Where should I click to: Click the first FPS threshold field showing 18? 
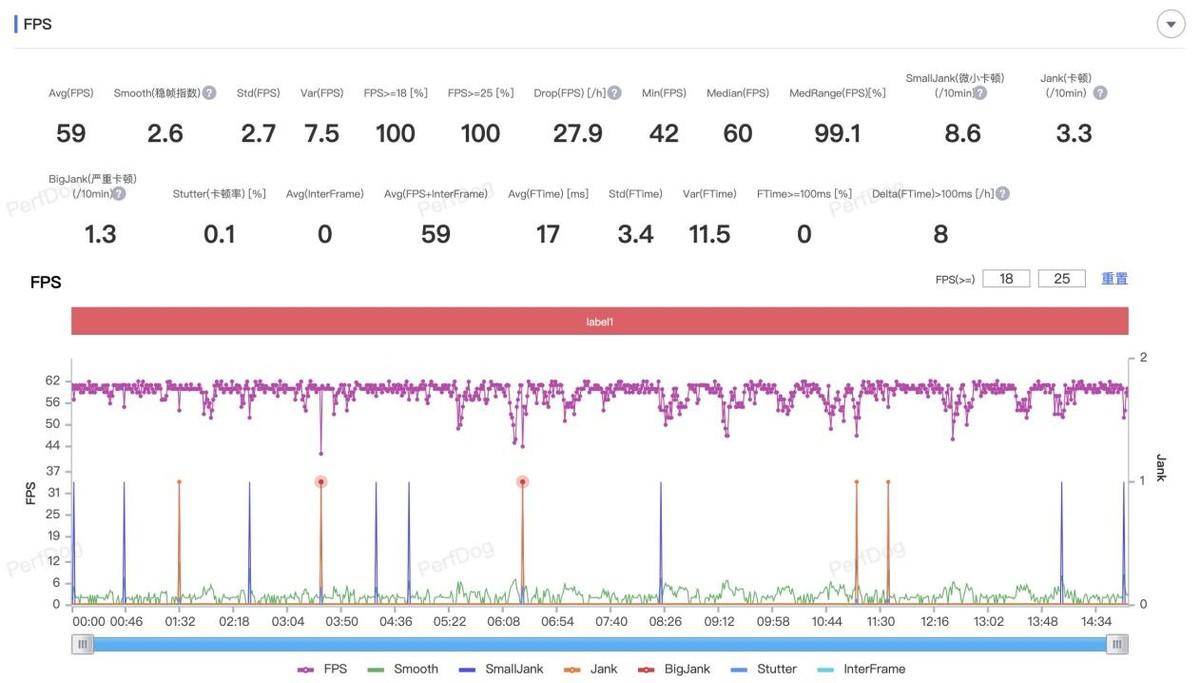click(1006, 279)
